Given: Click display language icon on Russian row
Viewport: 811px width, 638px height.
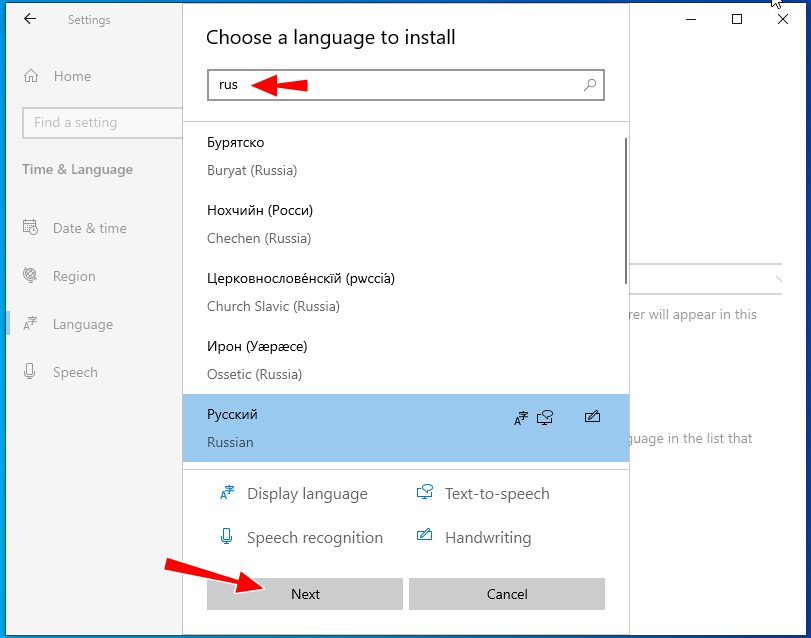Looking at the screenshot, I should 521,417.
